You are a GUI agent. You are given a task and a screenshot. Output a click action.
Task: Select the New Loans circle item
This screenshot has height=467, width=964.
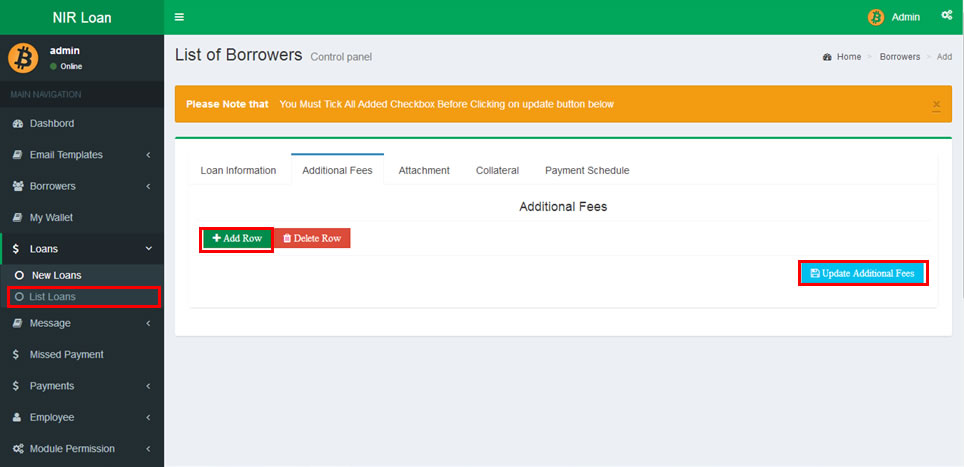tap(56, 275)
